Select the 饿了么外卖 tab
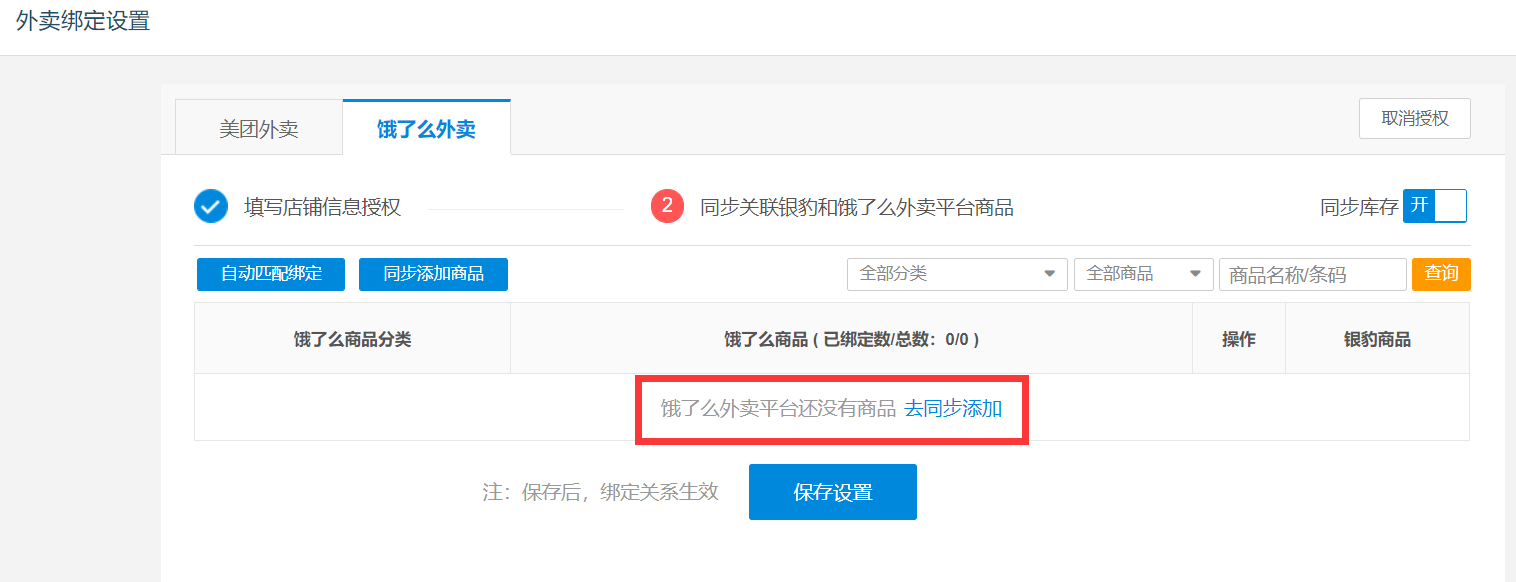Viewport: 1516px width, 582px height. click(x=426, y=129)
